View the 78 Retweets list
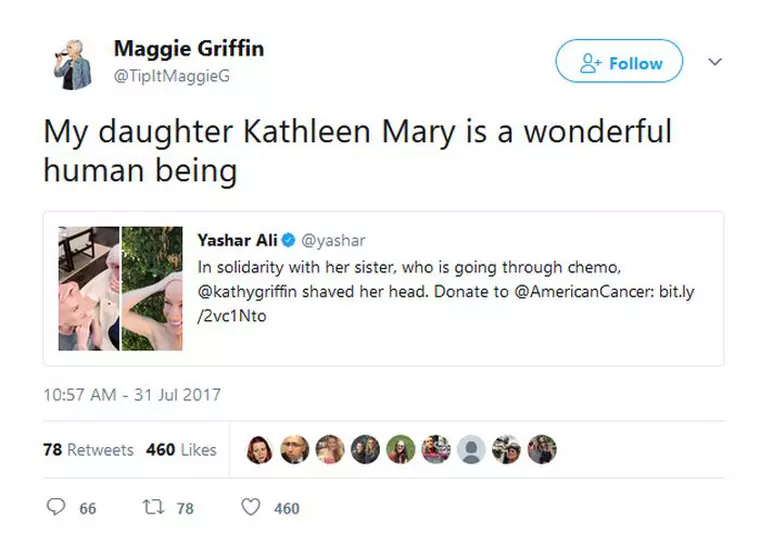 tap(88, 450)
